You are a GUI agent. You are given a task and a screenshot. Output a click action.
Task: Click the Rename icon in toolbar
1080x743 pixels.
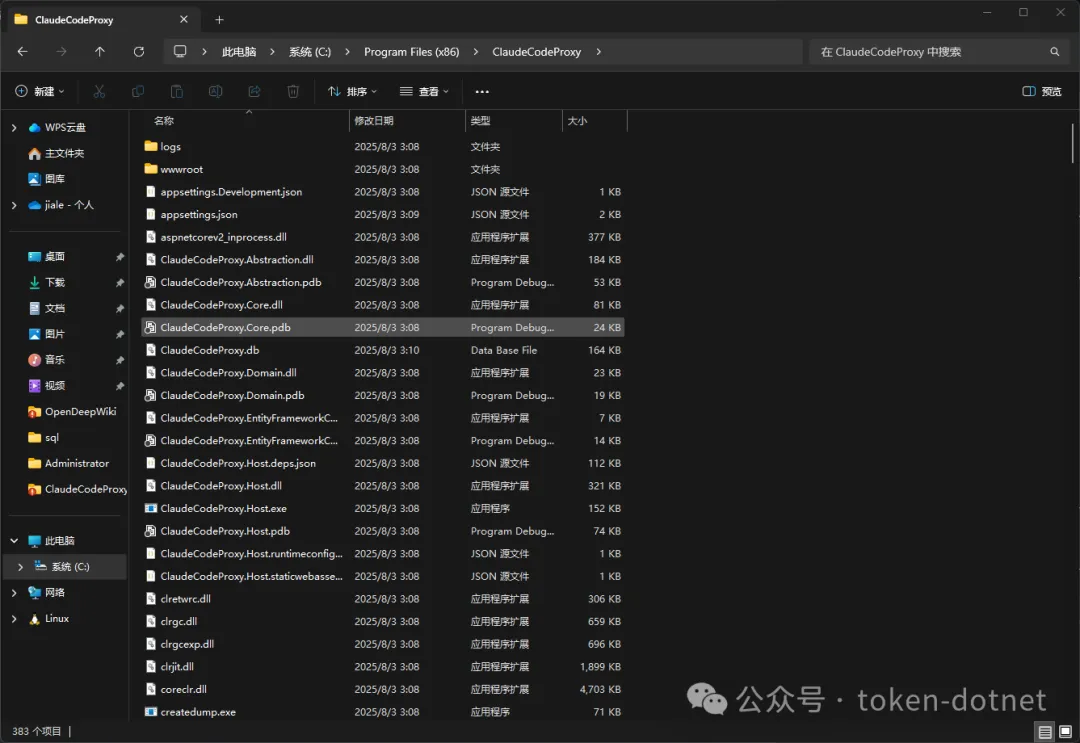pos(216,92)
